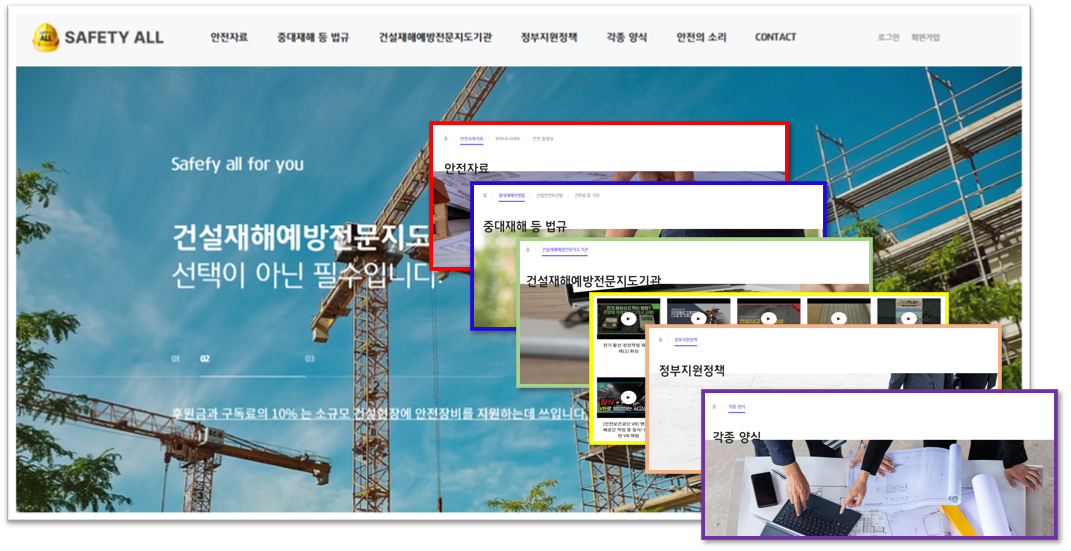Click the home icon in the purple-bordered 각종 양식 panel

pyautogui.click(x=715, y=407)
